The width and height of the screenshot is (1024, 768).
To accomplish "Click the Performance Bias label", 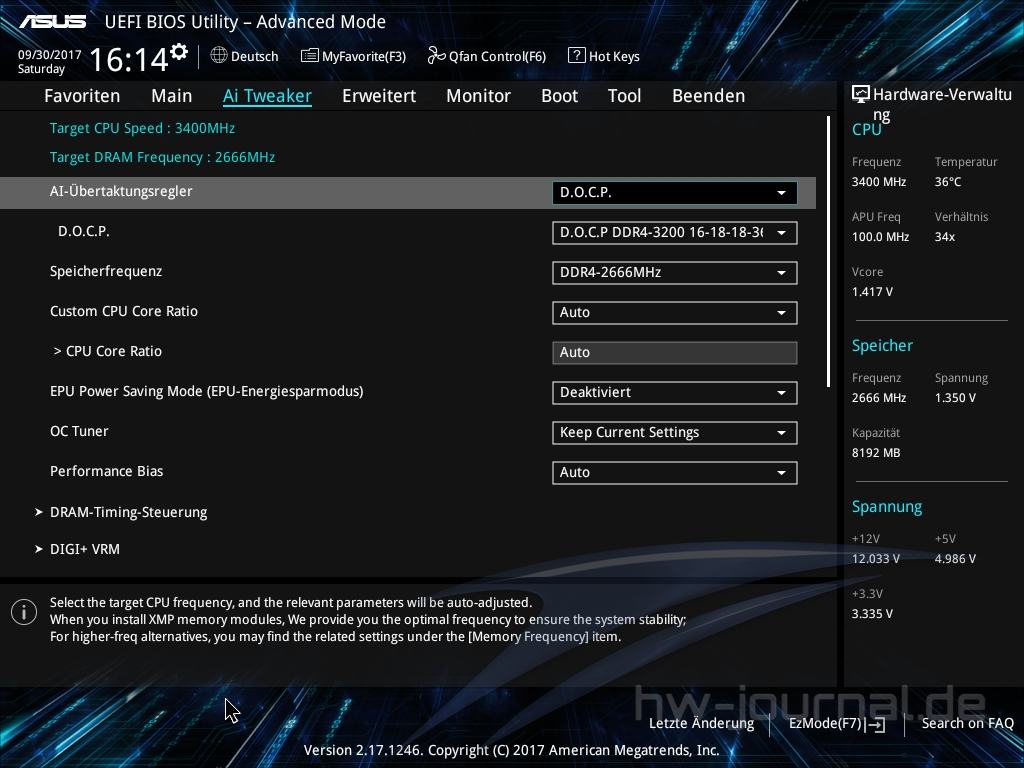I will click(106, 471).
